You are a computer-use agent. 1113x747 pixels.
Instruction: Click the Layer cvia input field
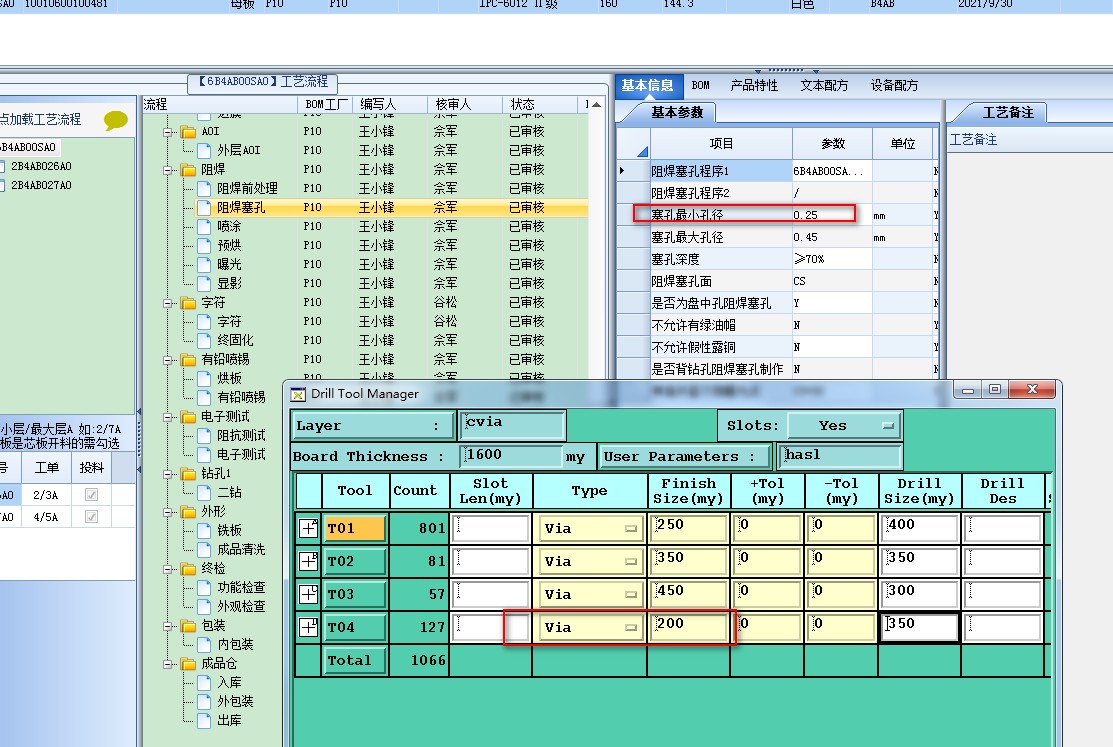pos(512,425)
